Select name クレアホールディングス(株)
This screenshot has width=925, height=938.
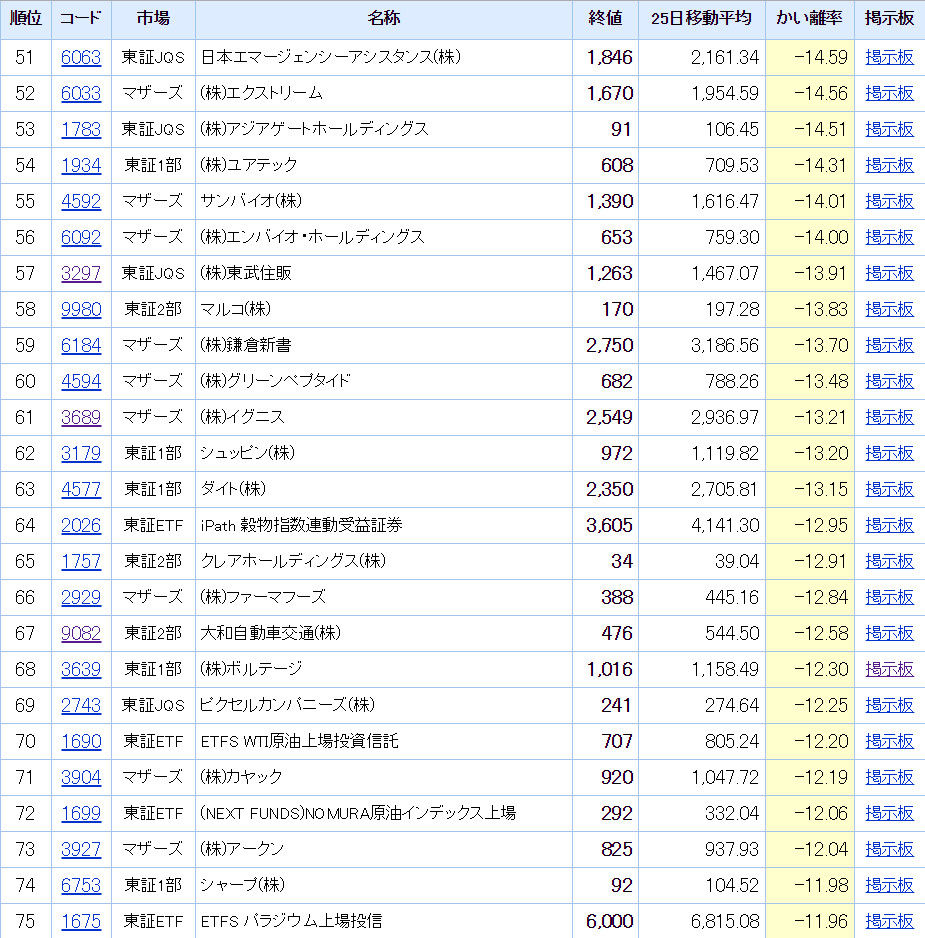pos(293,561)
